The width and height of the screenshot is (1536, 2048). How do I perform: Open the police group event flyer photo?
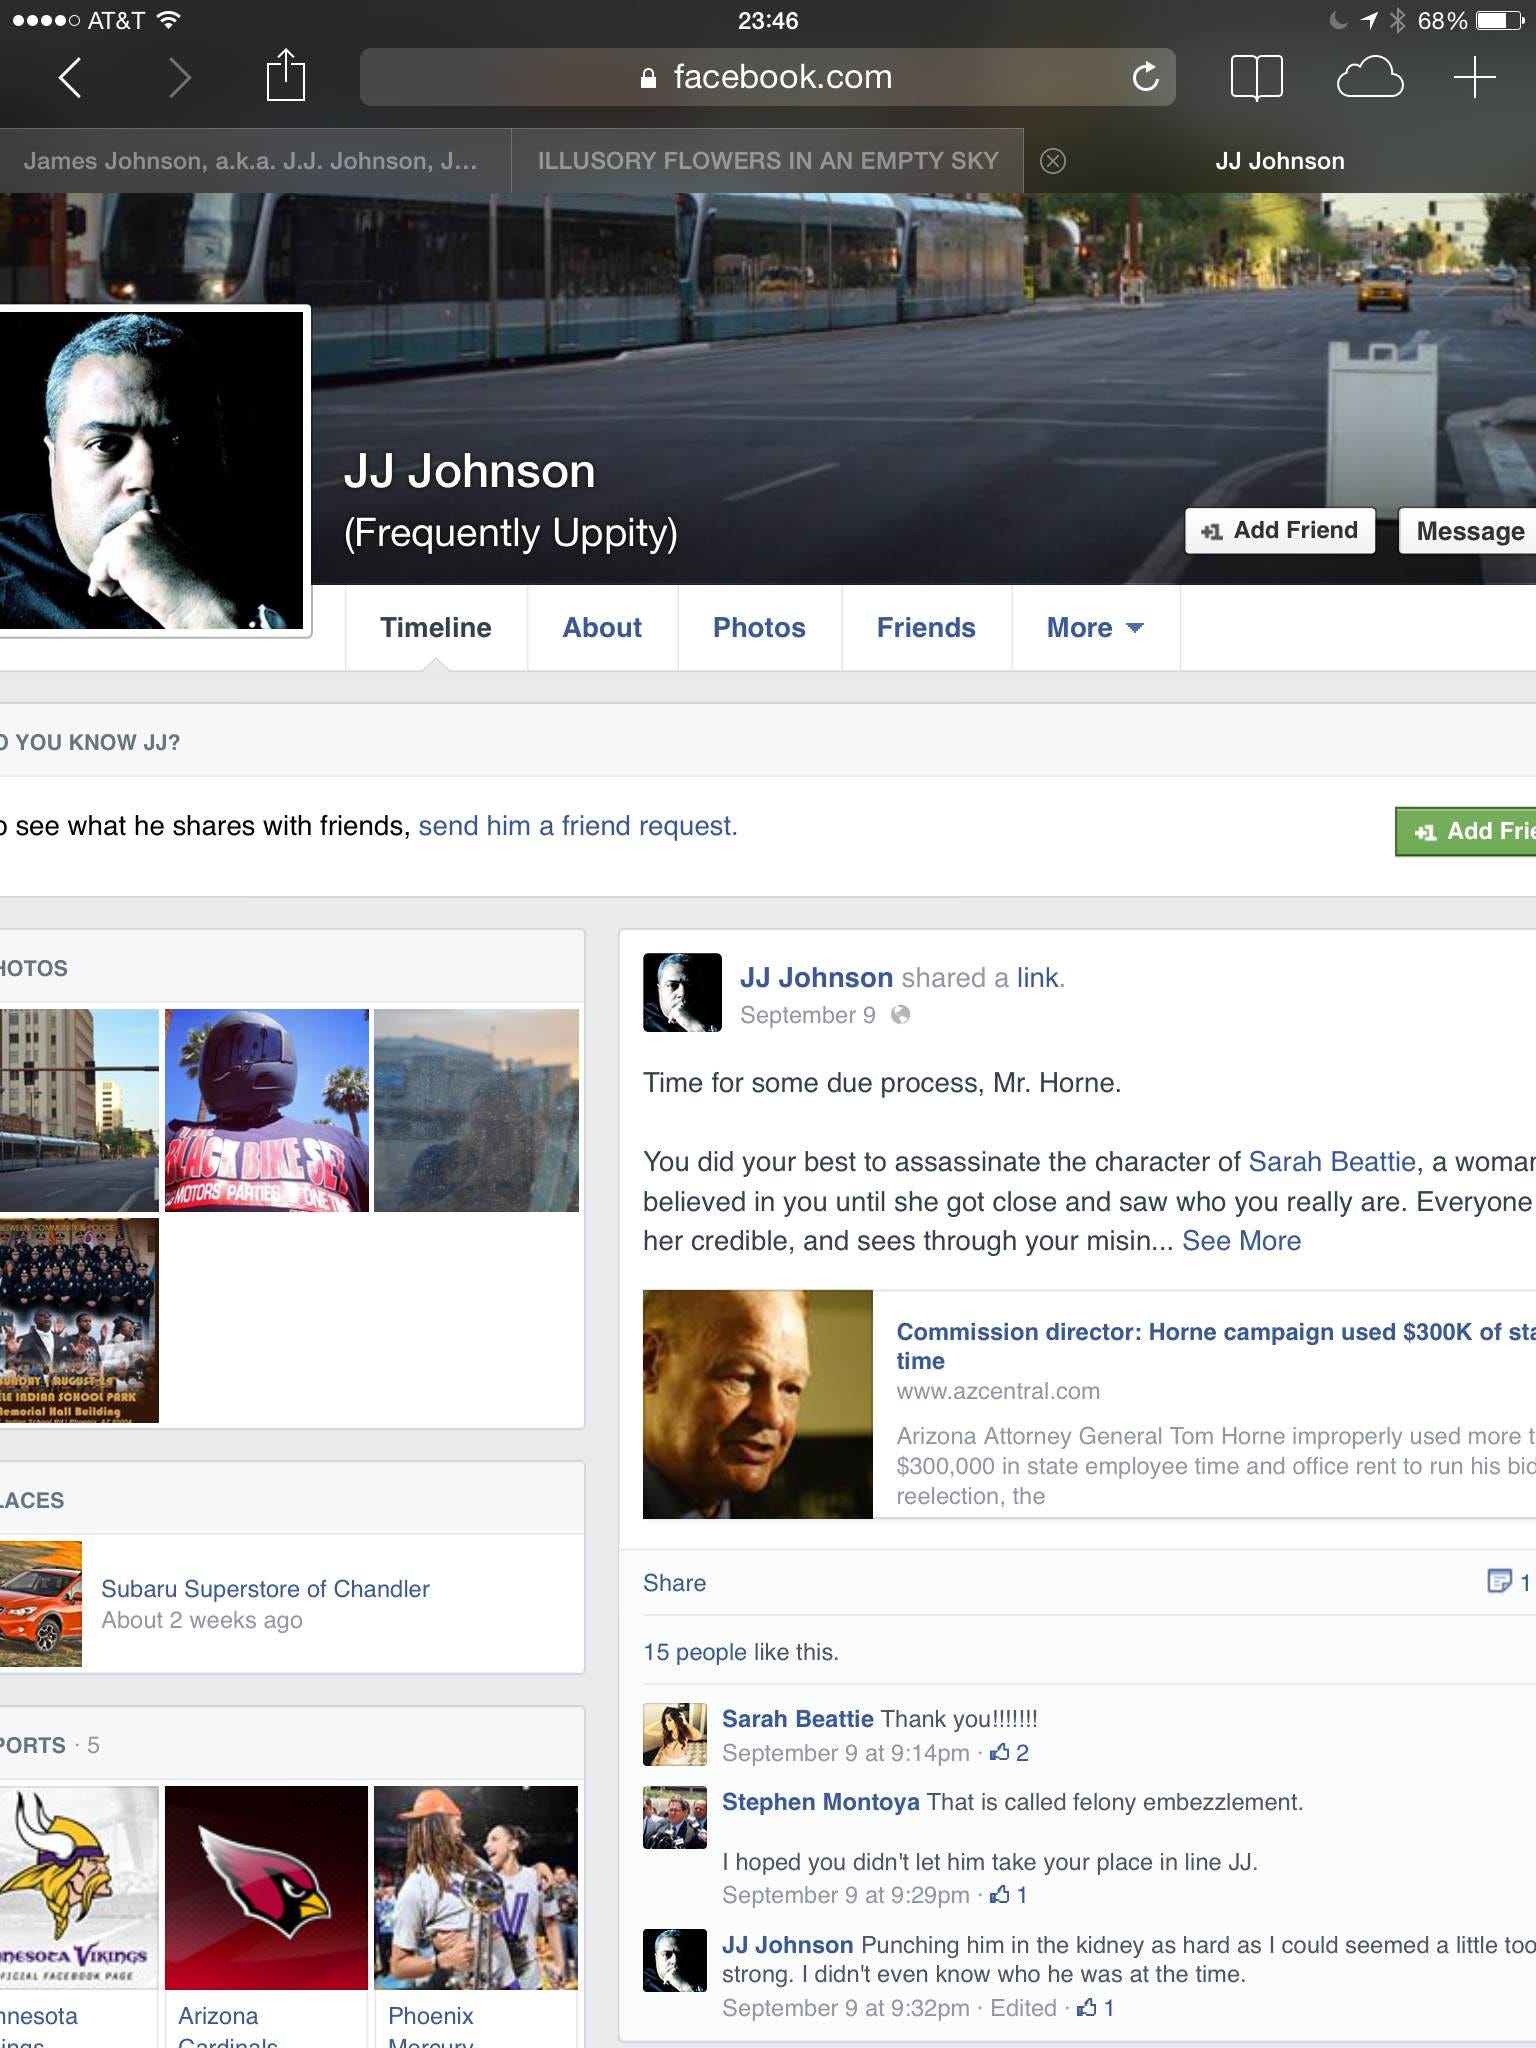click(79, 1320)
